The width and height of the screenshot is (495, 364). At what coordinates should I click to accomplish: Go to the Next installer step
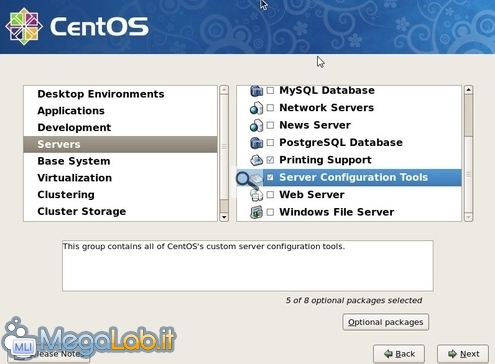point(463,354)
